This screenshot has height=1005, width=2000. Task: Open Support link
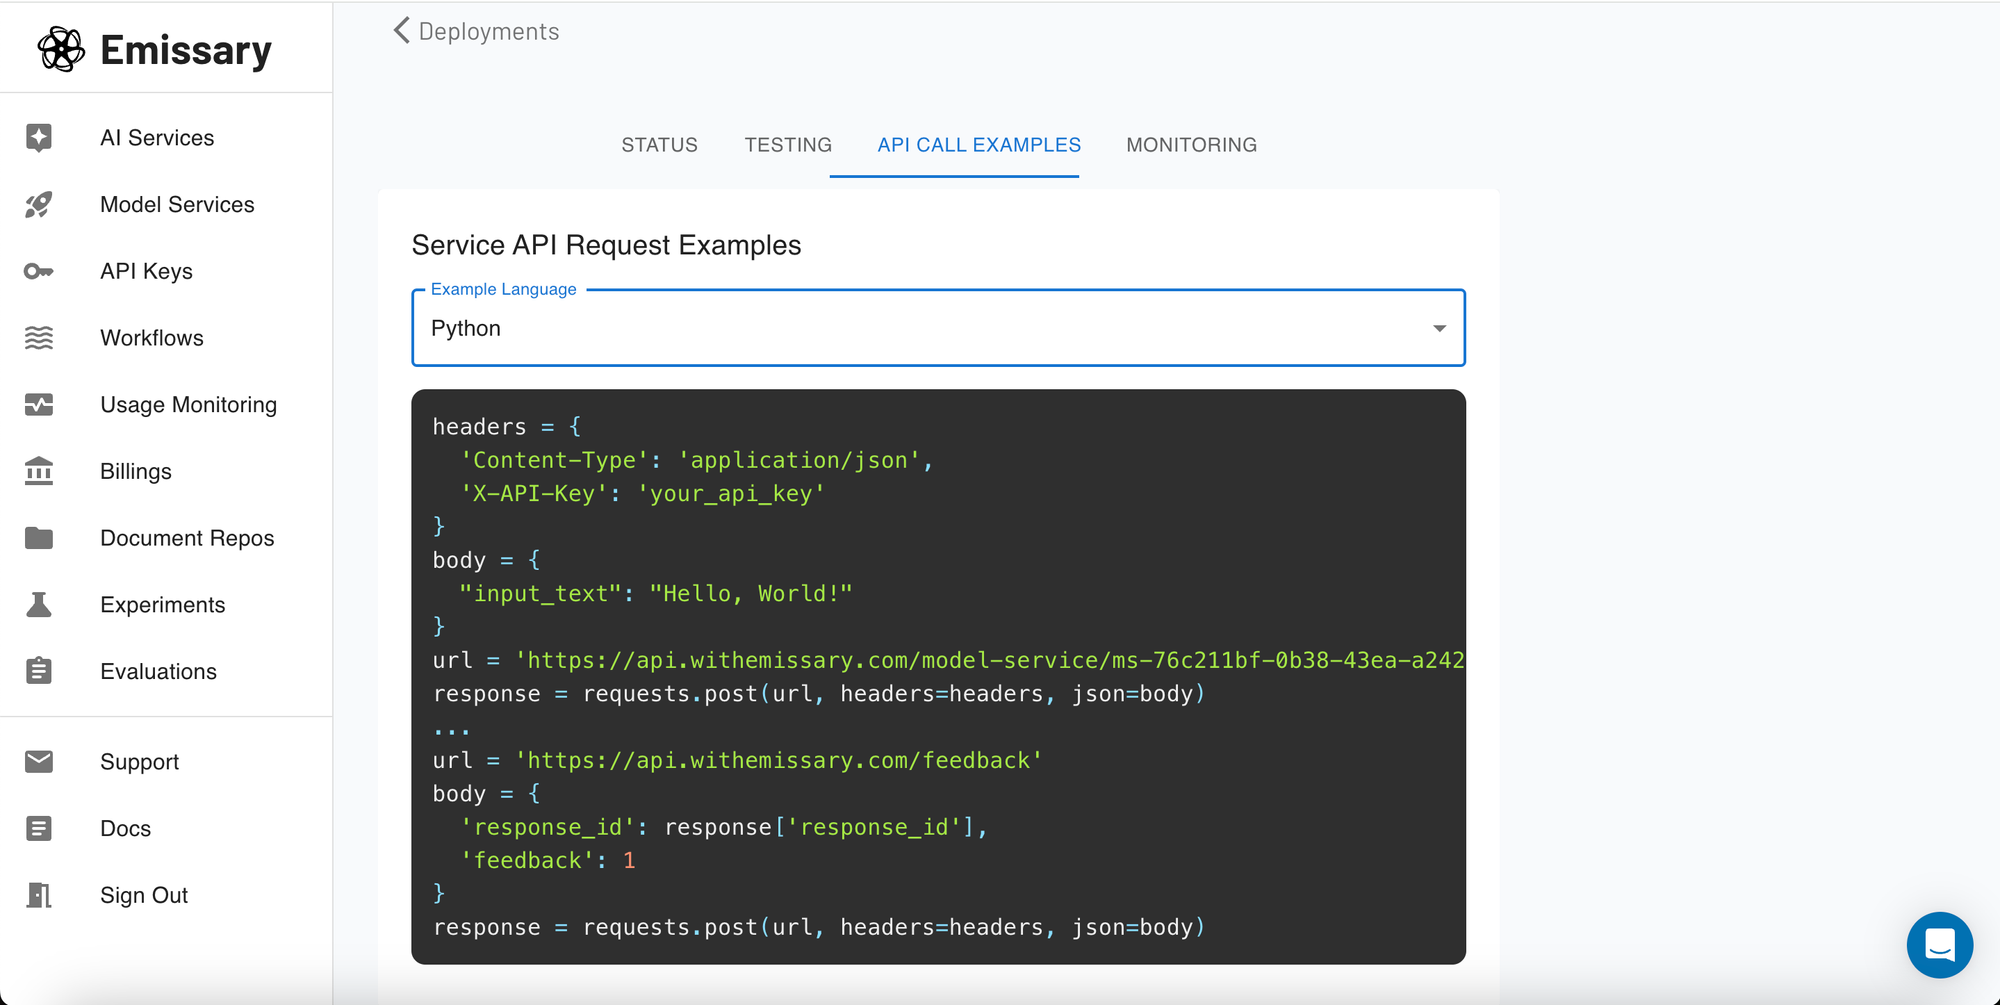[x=139, y=761]
